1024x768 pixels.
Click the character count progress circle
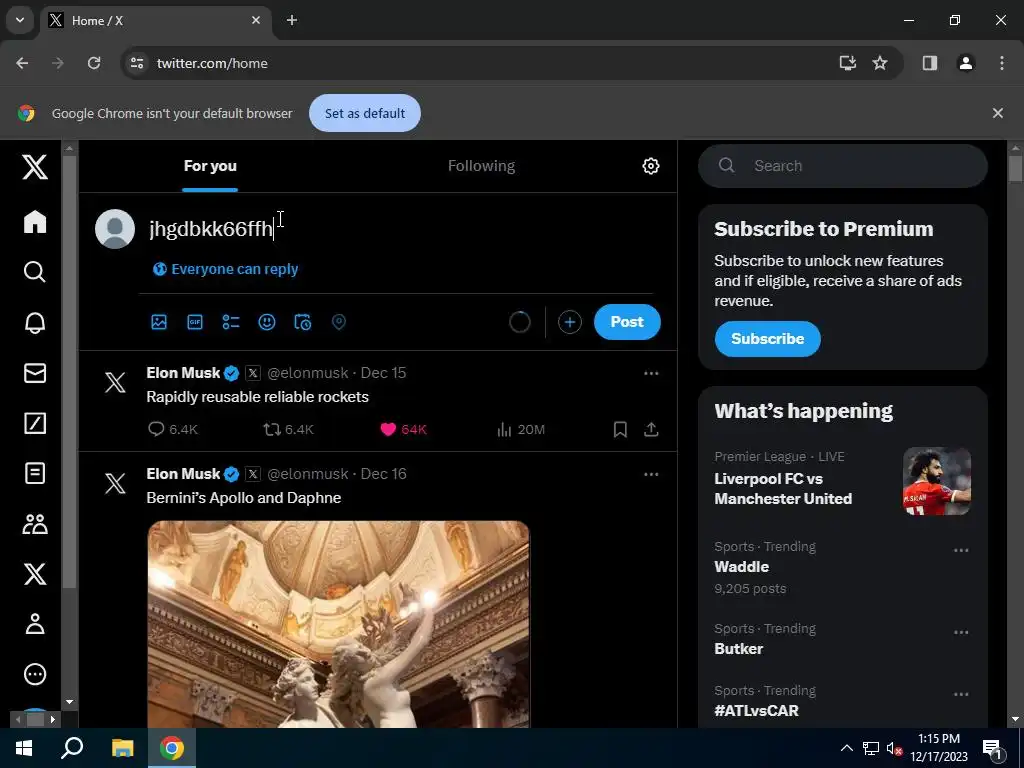click(x=520, y=322)
